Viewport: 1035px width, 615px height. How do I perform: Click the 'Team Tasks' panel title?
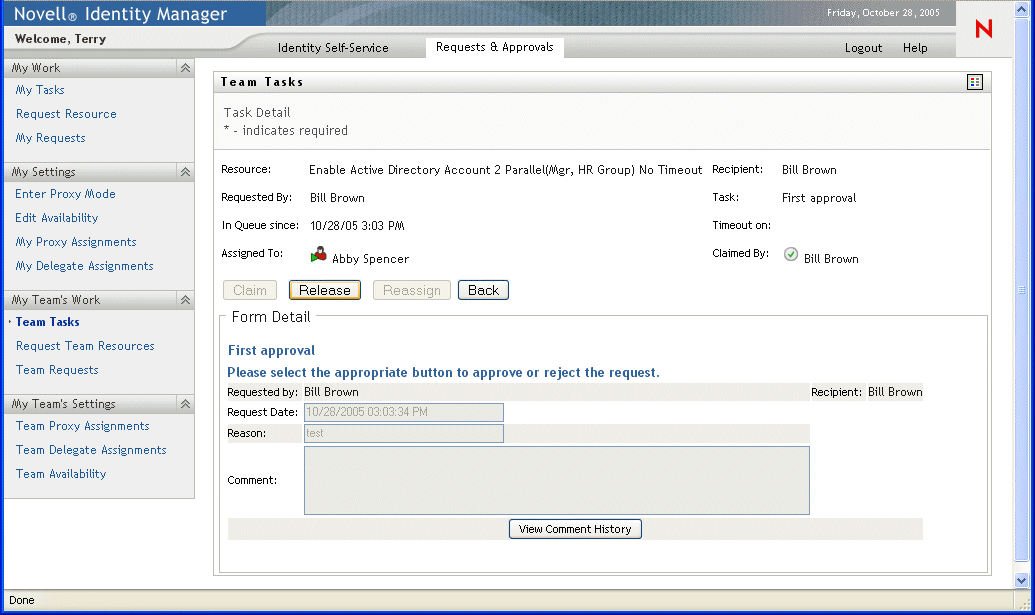262,82
